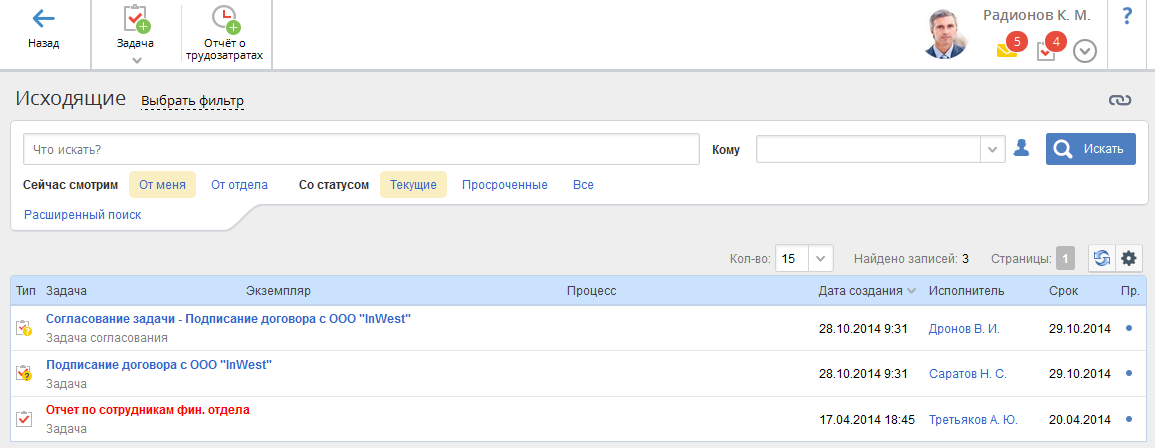Select the От меня filter
The height and width of the screenshot is (448, 1155).
162,185
